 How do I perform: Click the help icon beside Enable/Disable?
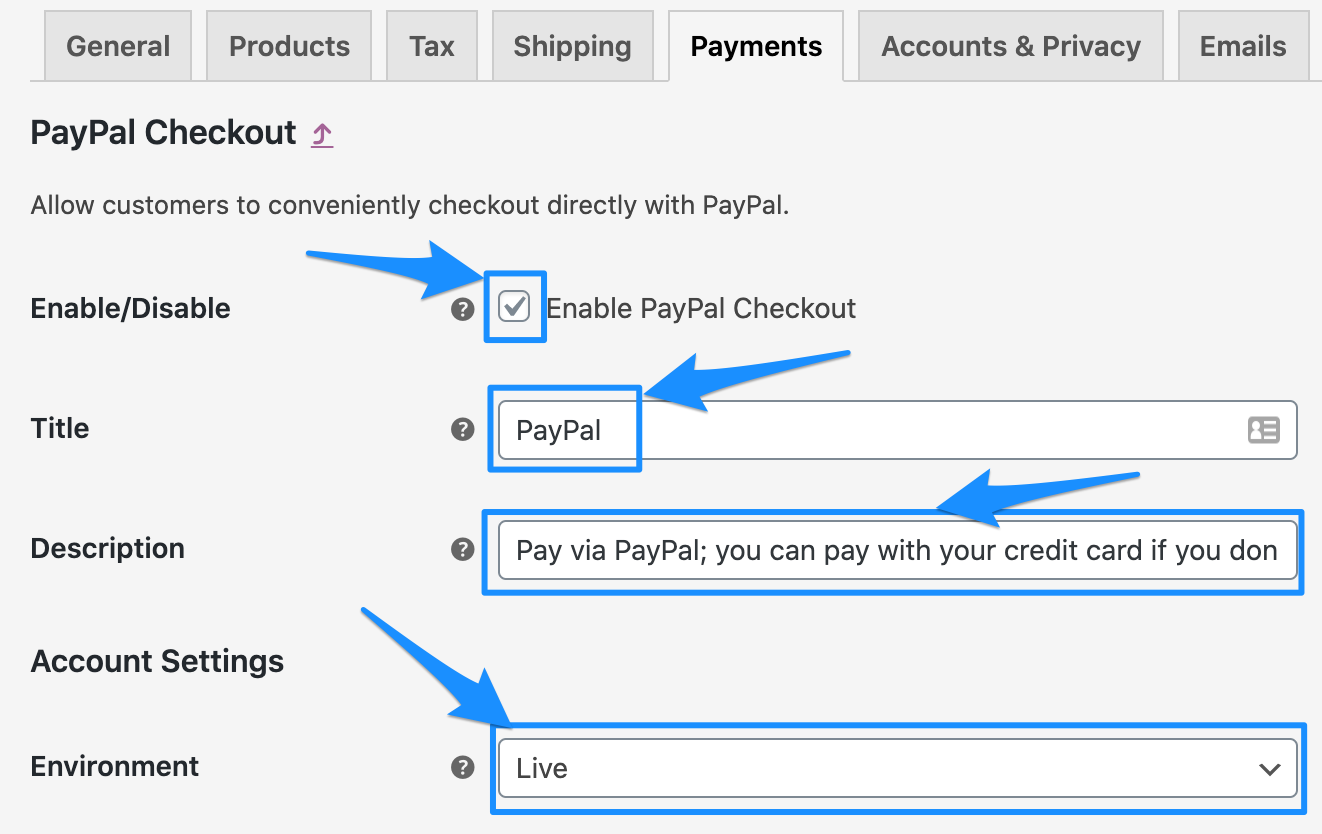462,309
